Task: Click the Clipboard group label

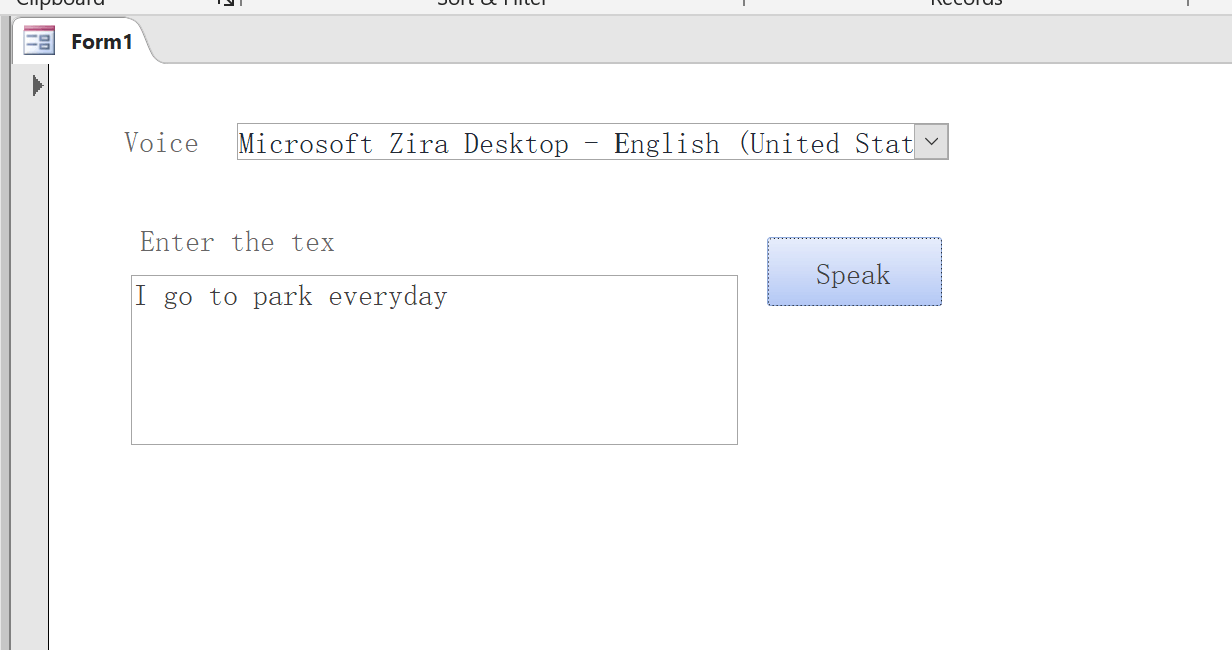Action: tap(60, 3)
